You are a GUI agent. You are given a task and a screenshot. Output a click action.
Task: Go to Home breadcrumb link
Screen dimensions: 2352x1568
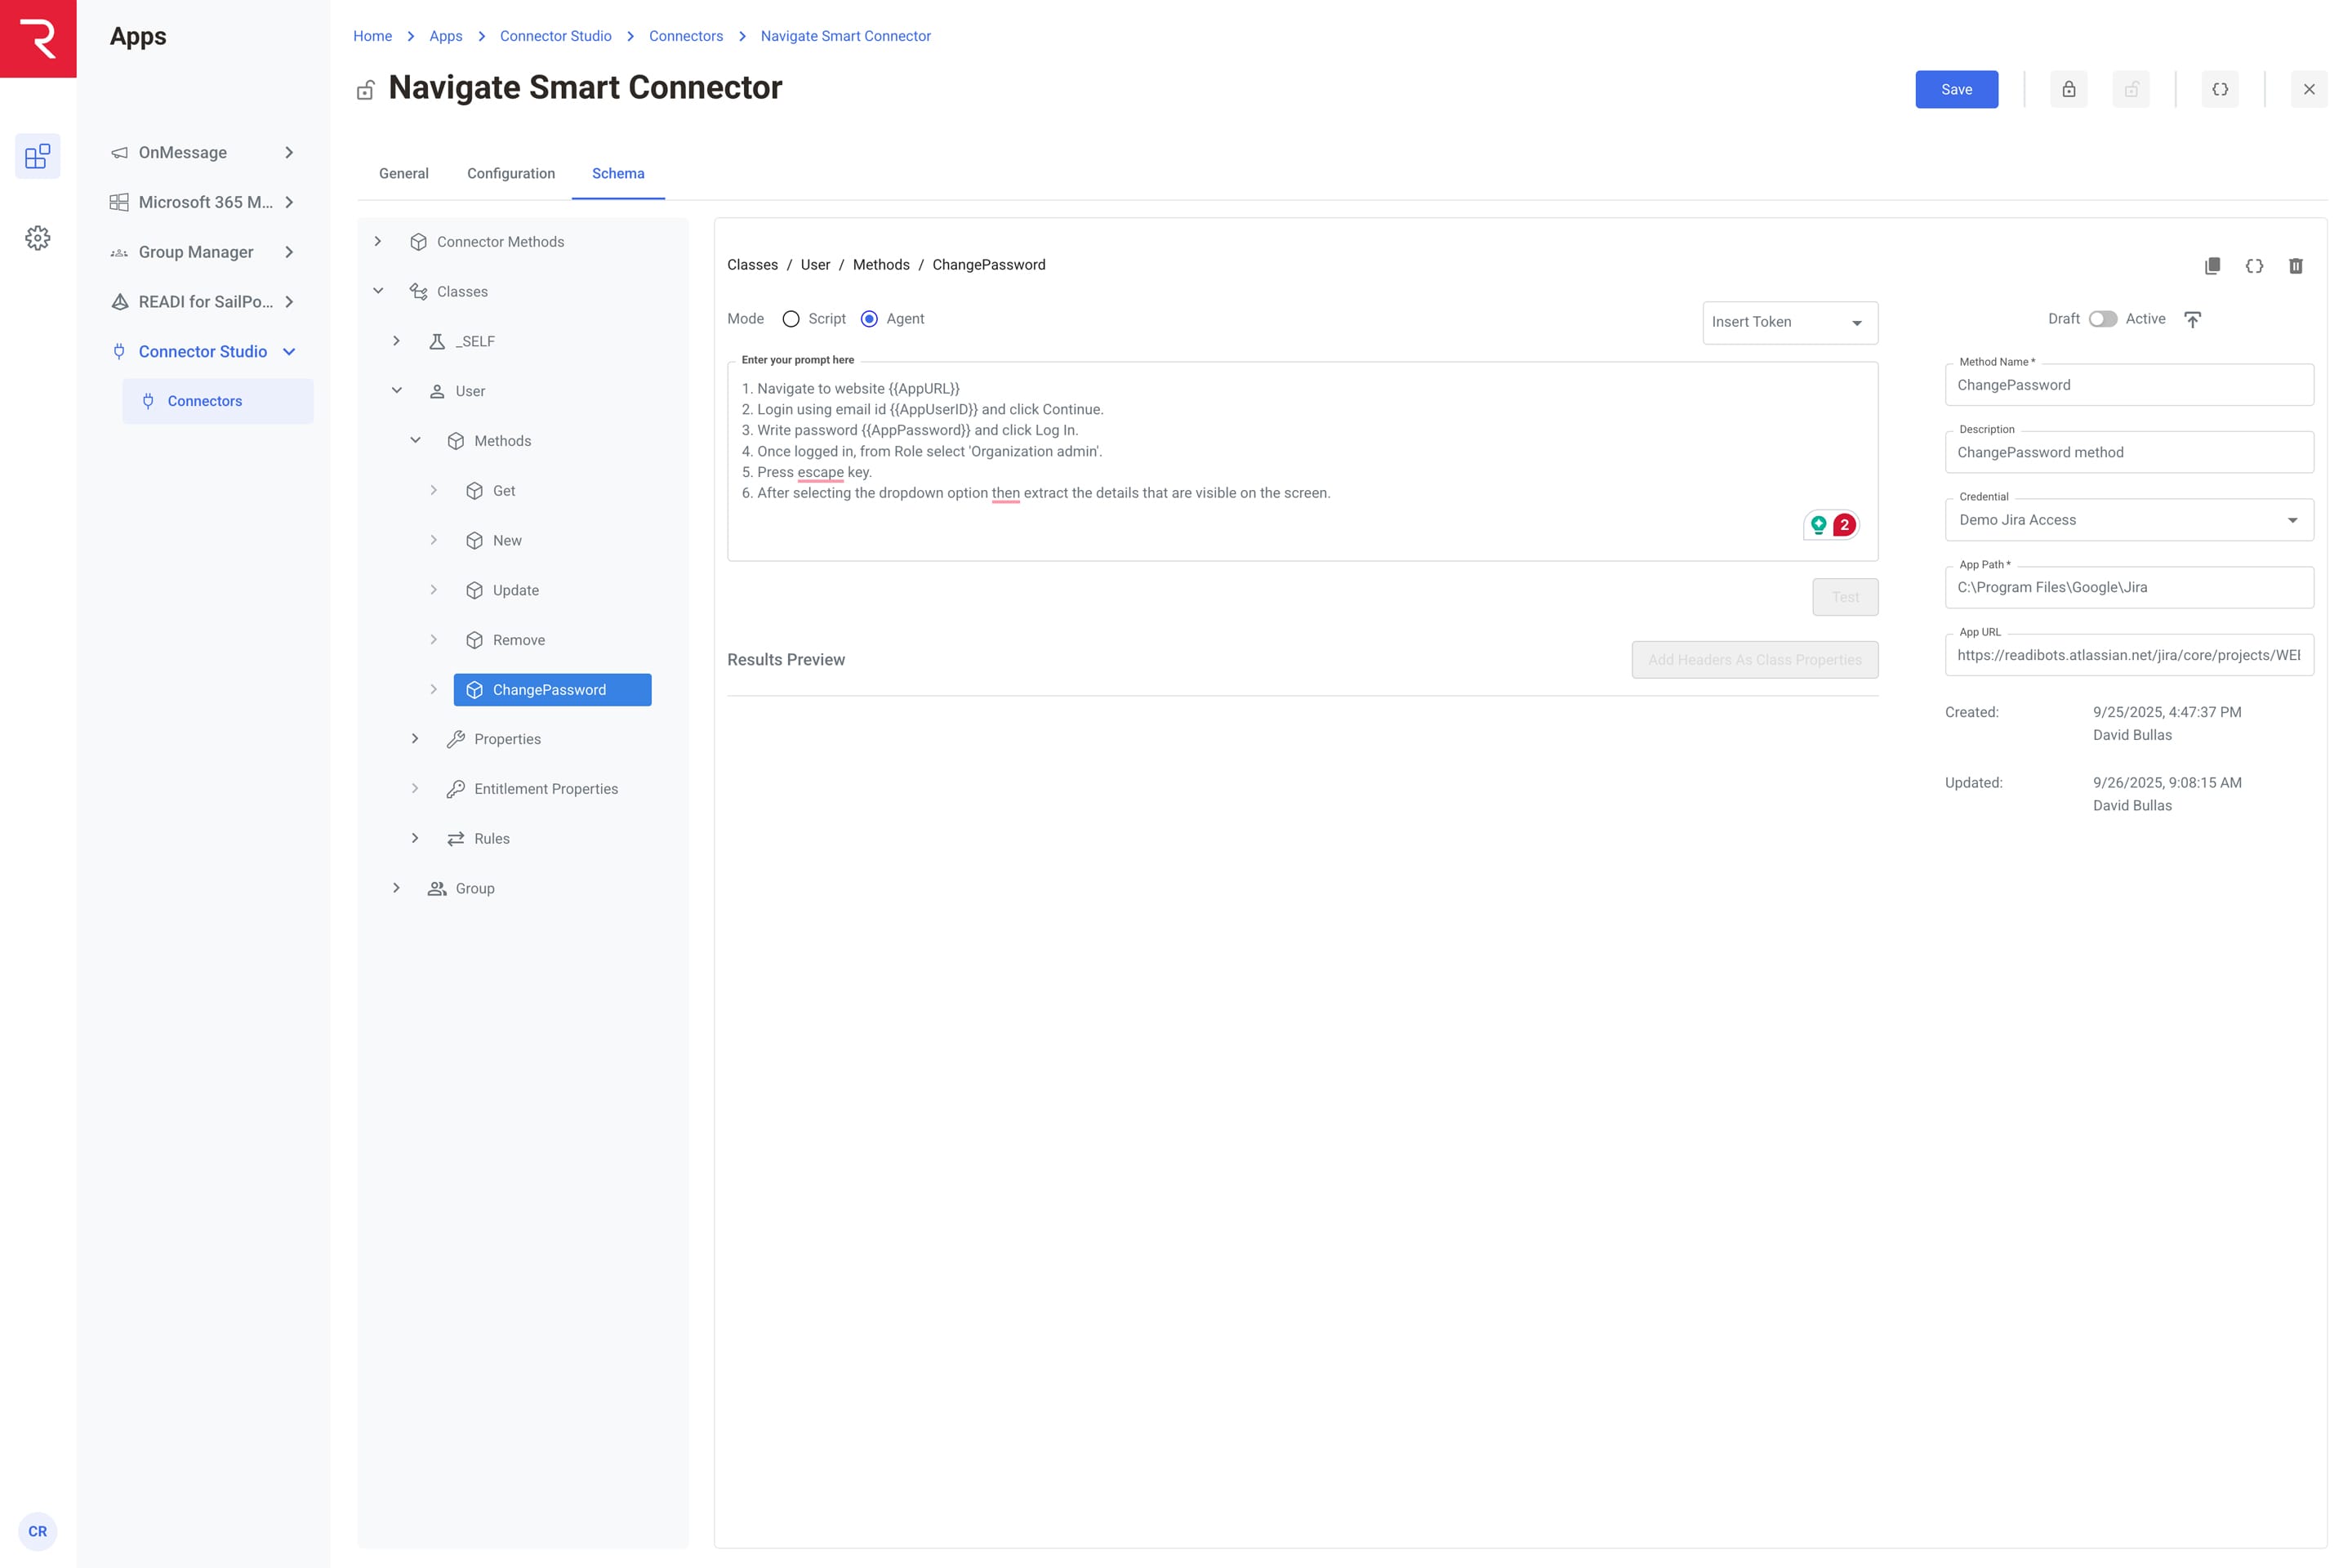[372, 36]
